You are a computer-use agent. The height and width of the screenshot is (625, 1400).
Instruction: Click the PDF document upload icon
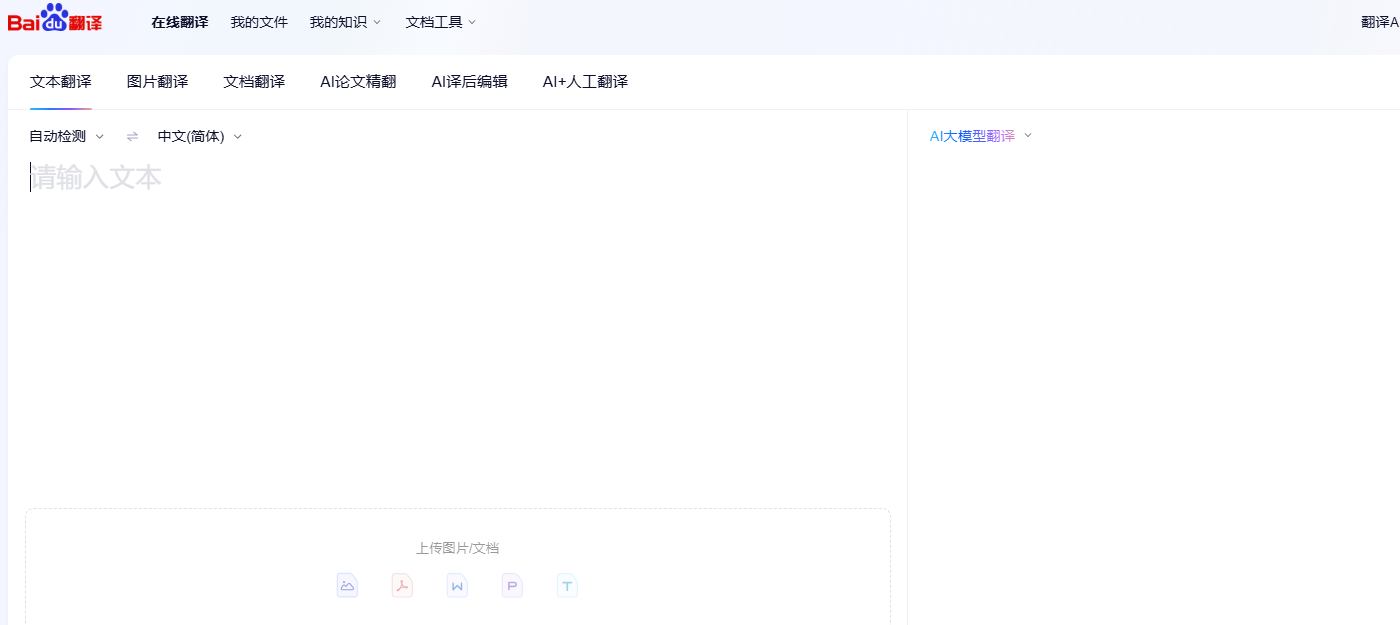[x=402, y=585]
